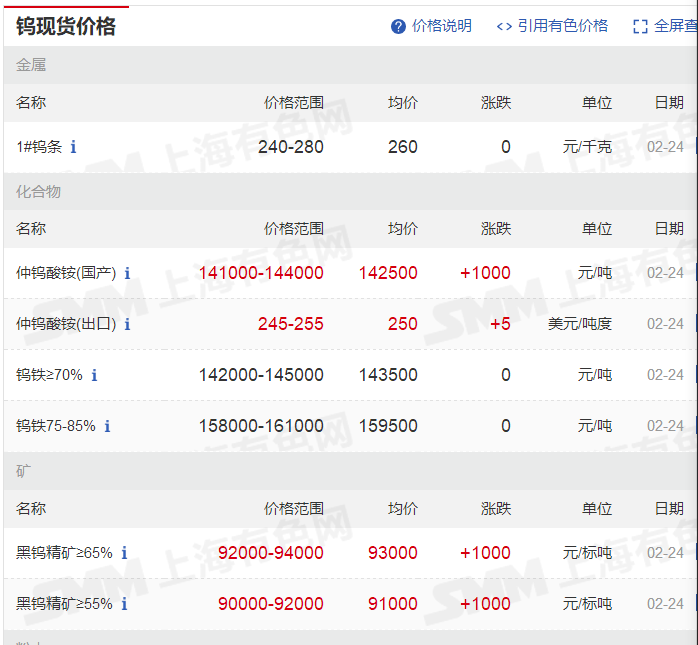Click the 美元/吨度 unit cell
Viewport: 698px width, 645px height.
click(580, 324)
